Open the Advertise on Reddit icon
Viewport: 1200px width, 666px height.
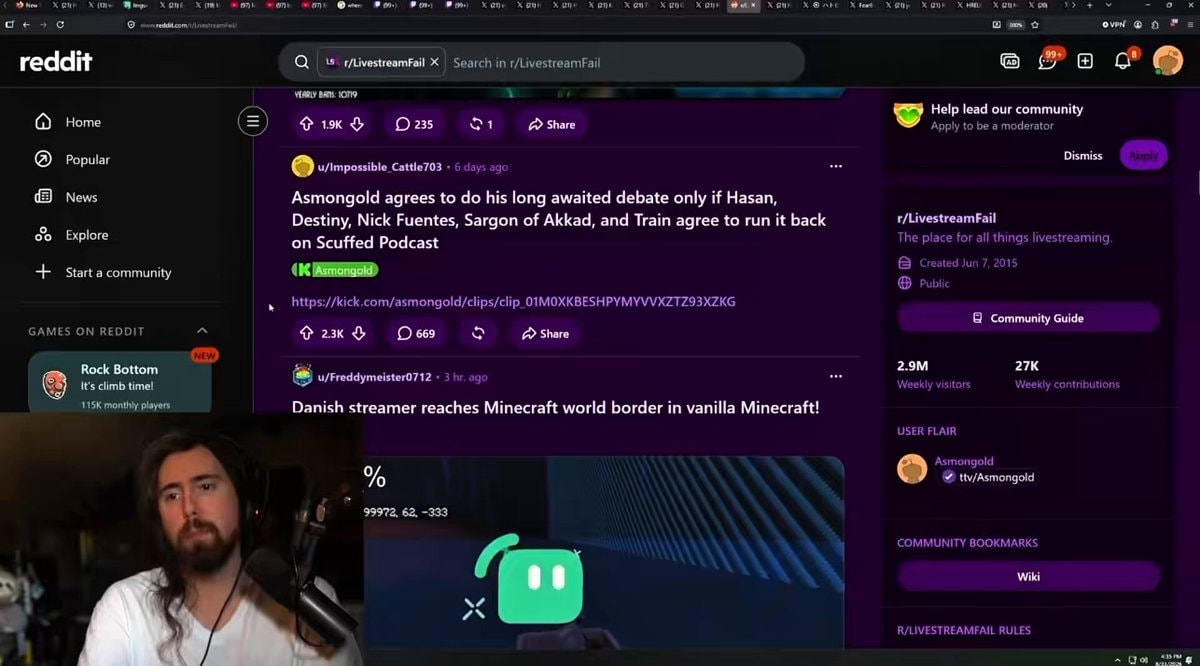[1009, 61]
